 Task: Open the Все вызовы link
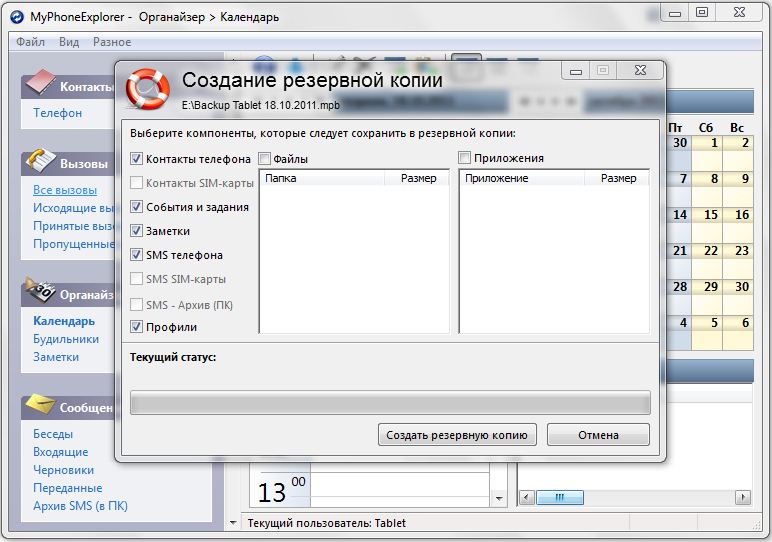click(x=65, y=190)
